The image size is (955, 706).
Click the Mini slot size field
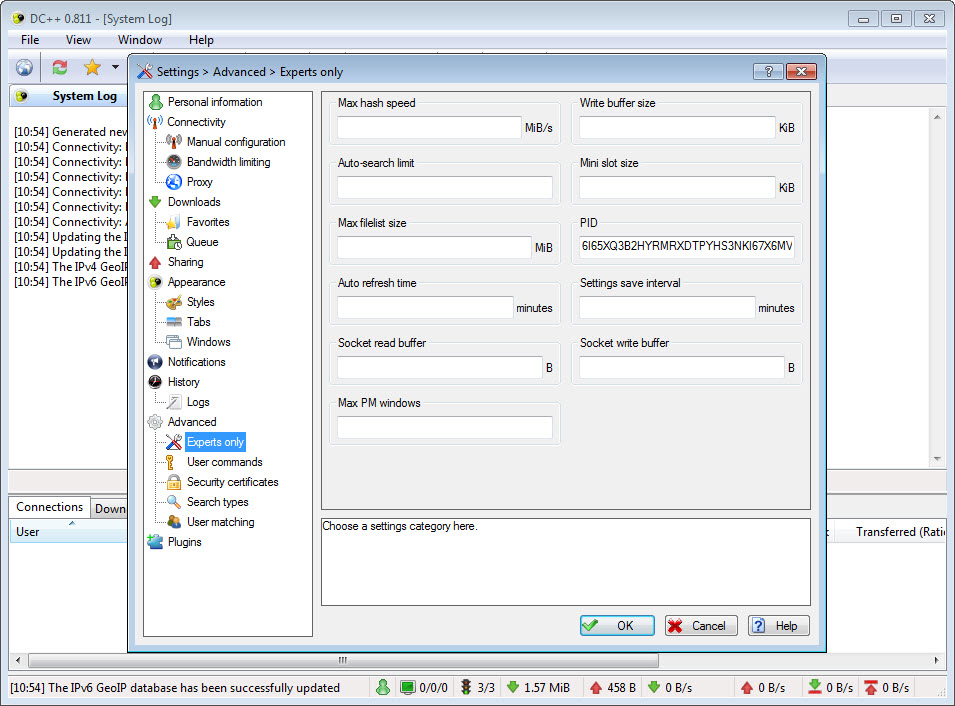click(x=677, y=188)
